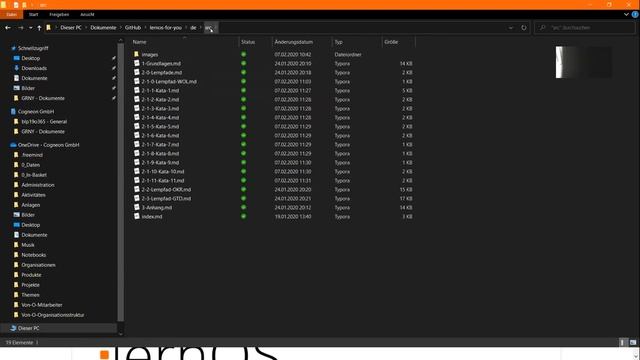Open Schnellzugriff in the navigation pane
The width and height of the screenshot is (640, 360).
33,48
